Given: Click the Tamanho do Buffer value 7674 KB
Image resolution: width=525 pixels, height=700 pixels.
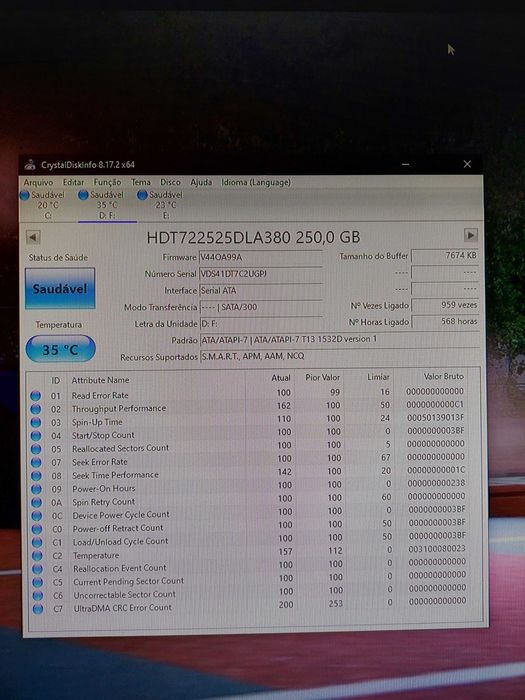Looking at the screenshot, I should coord(445,256).
